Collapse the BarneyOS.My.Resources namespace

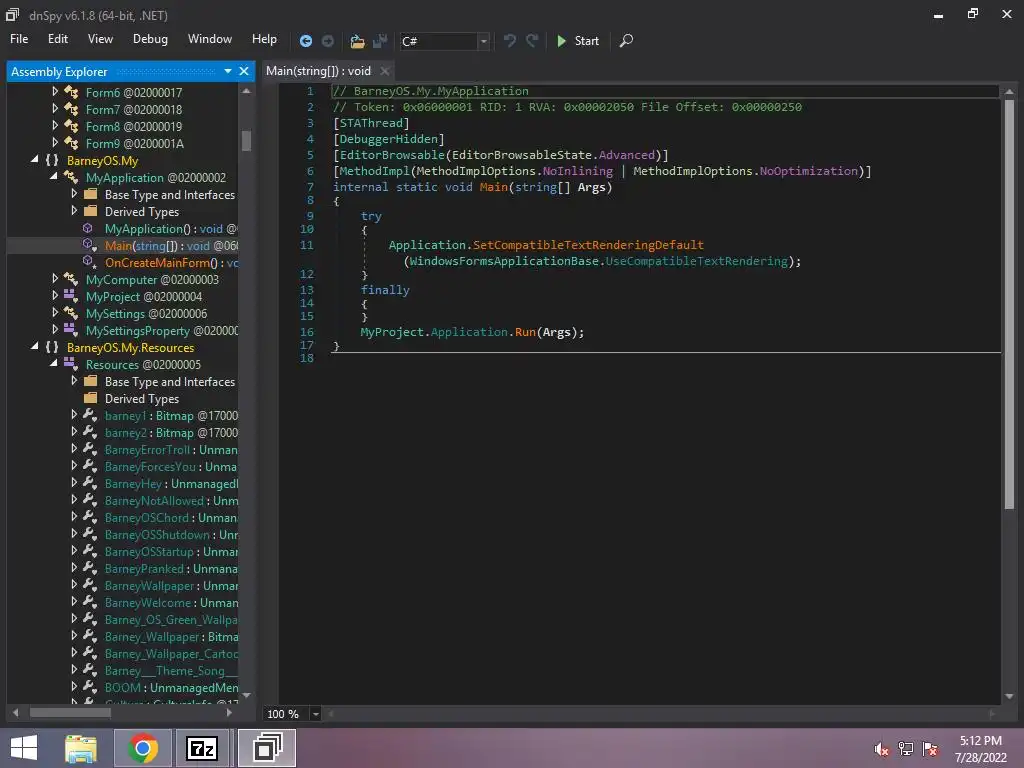34,346
